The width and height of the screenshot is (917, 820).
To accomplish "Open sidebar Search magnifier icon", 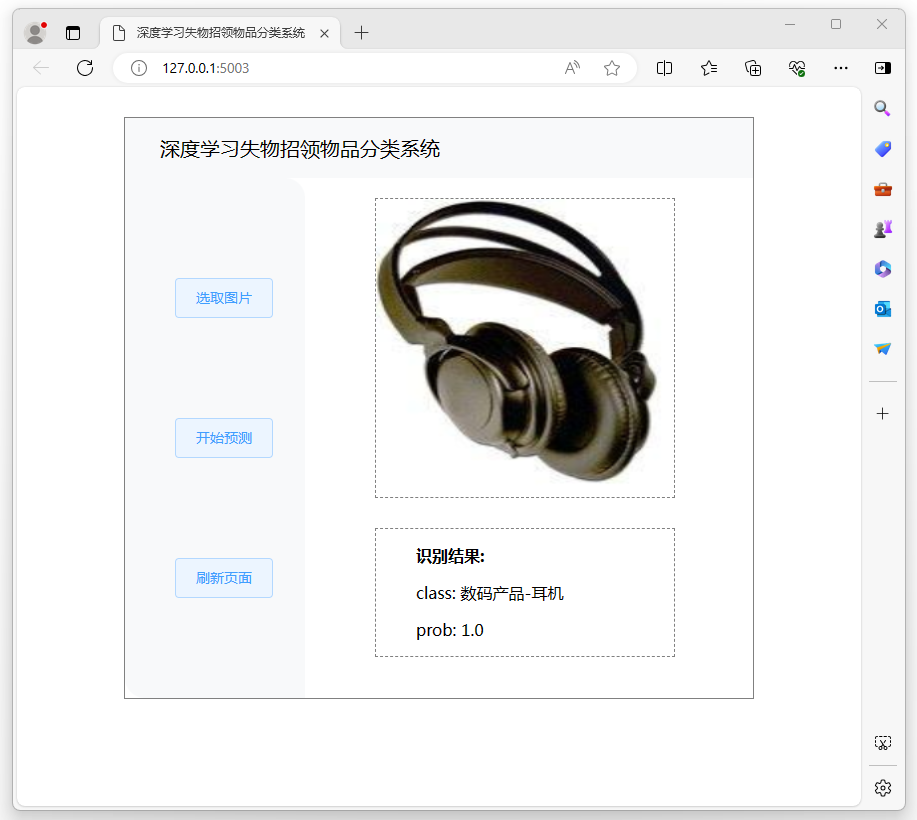I will coord(882,109).
